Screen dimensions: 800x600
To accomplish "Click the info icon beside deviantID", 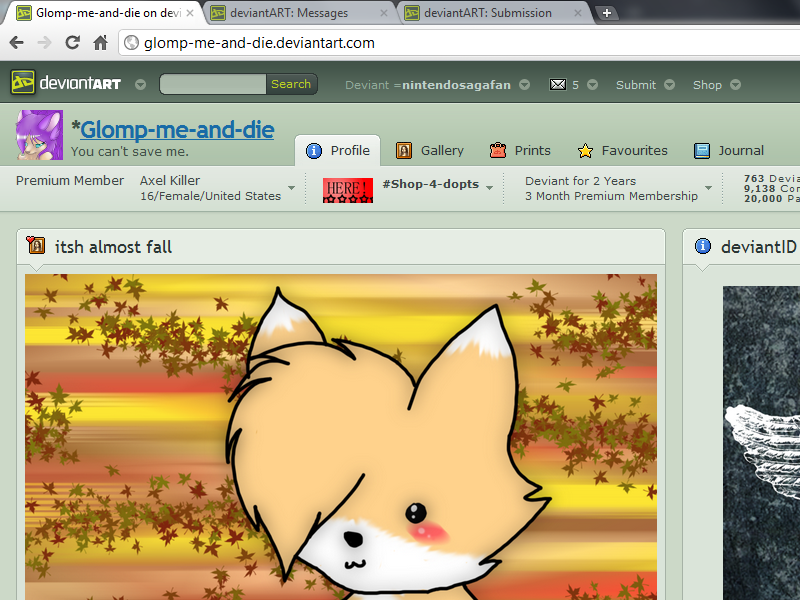I will pos(703,246).
